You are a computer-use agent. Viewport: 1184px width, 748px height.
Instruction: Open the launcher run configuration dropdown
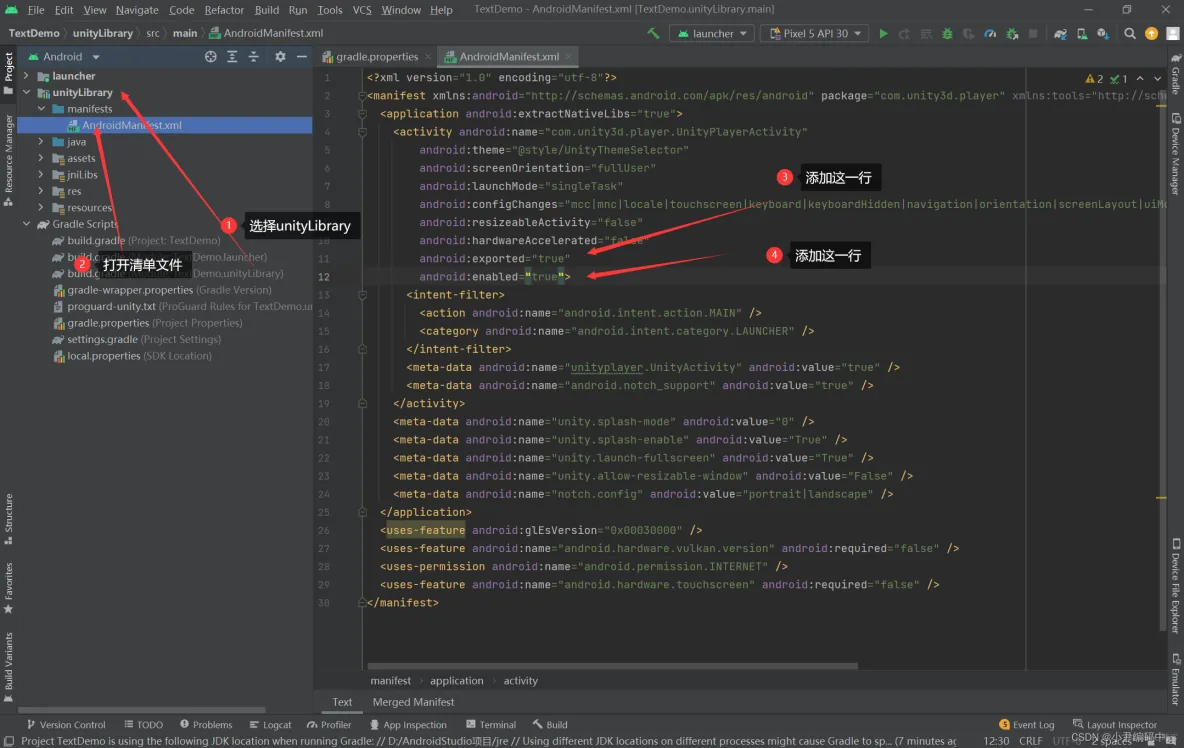712,33
